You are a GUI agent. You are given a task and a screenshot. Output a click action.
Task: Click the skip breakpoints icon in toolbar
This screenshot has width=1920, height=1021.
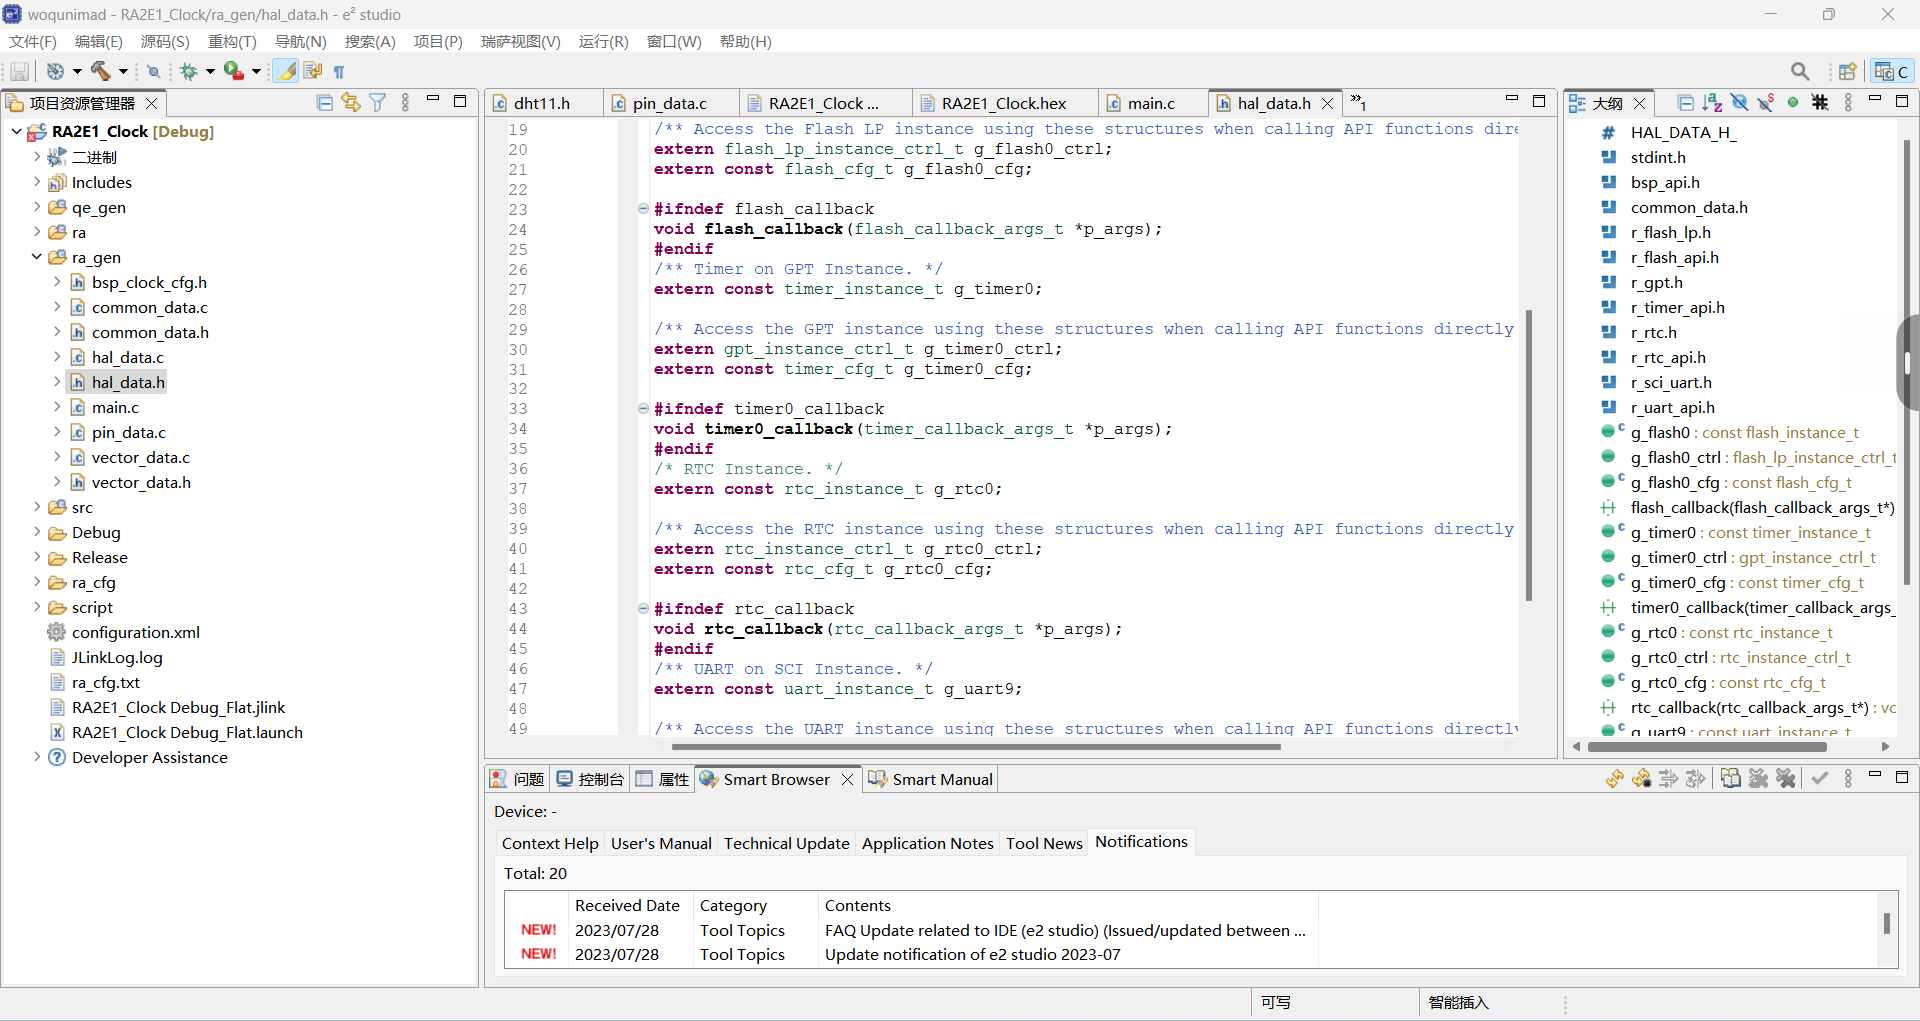pos(153,71)
